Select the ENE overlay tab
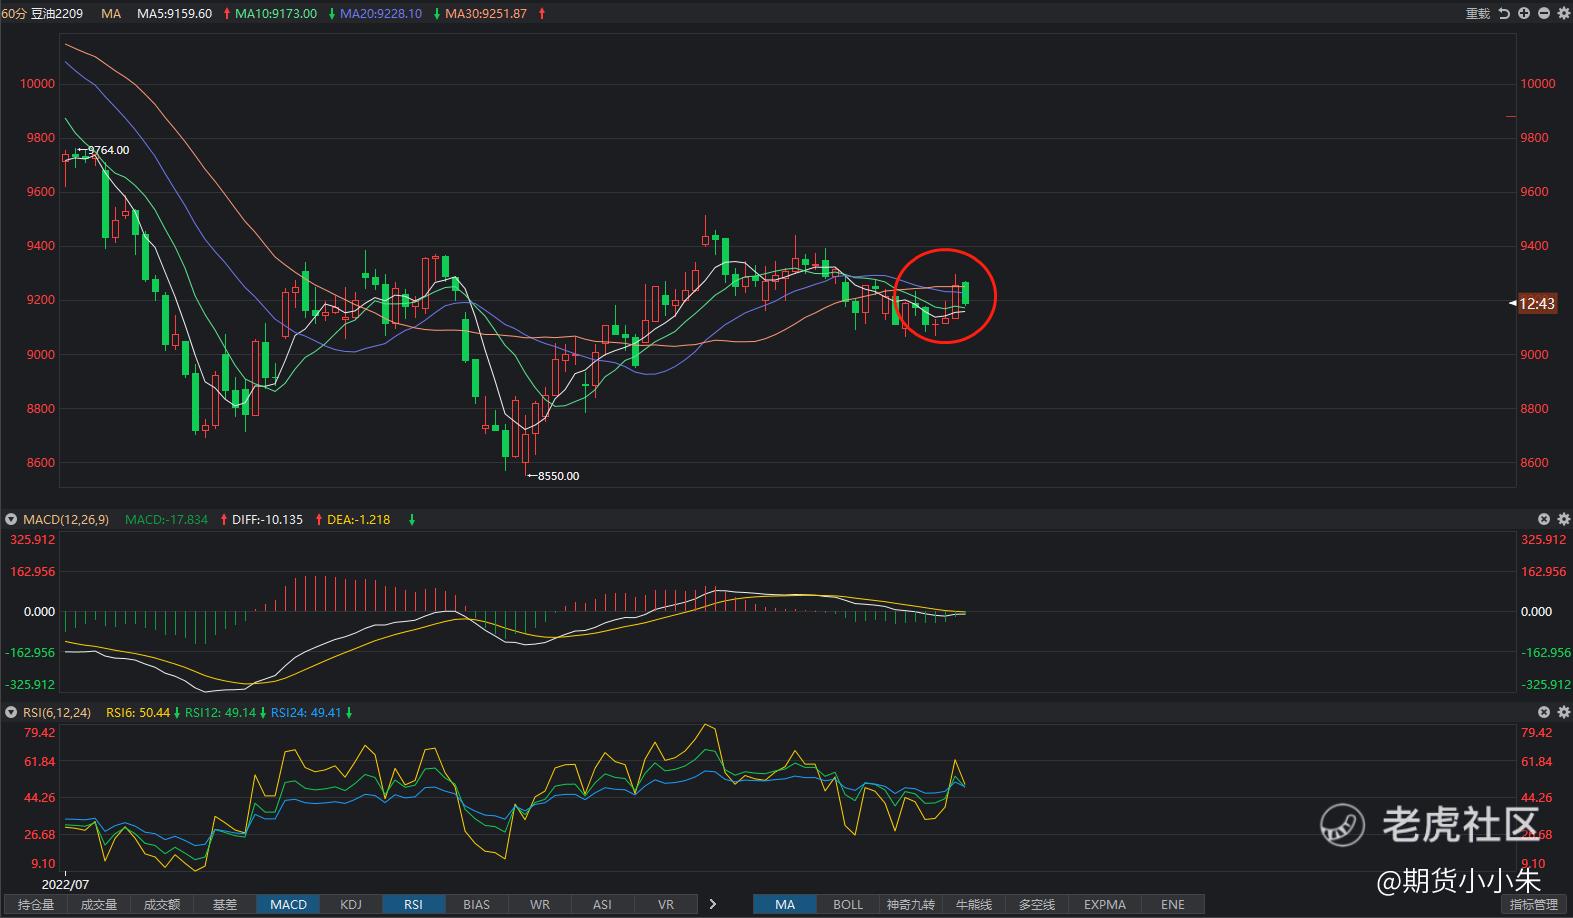The width and height of the screenshot is (1573, 918). click(1173, 904)
